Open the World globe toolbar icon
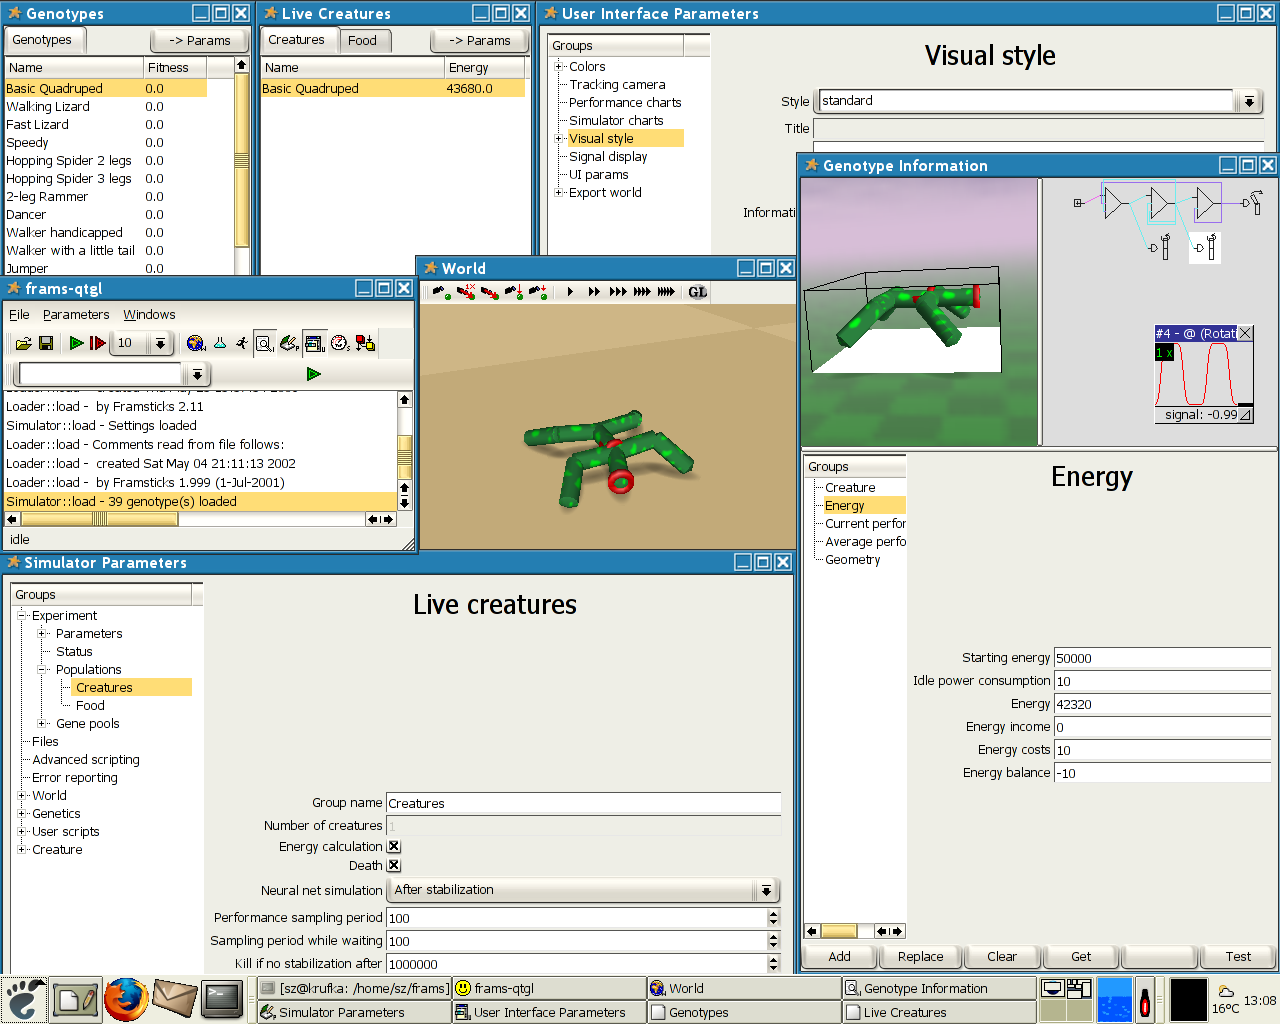Image resolution: width=1280 pixels, height=1024 pixels. click(196, 343)
